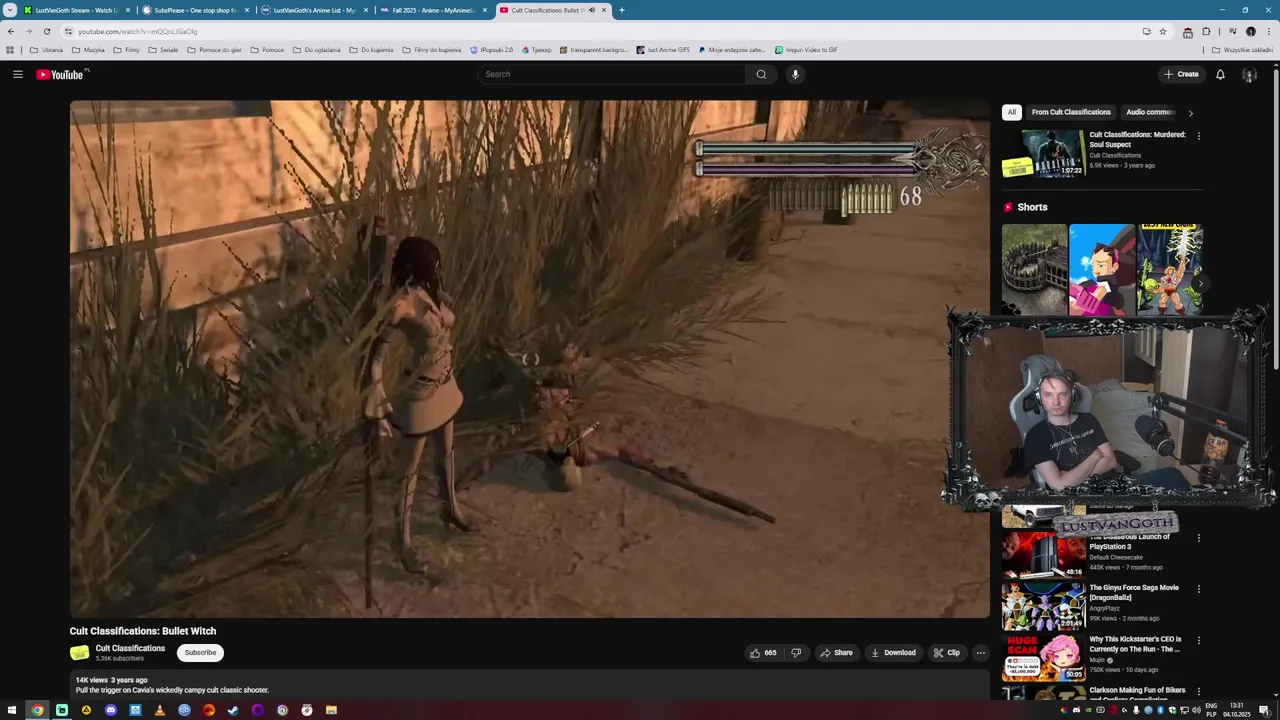Image resolution: width=1280 pixels, height=720 pixels.
Task: Switch to SubsPlease tab
Action: 195,10
